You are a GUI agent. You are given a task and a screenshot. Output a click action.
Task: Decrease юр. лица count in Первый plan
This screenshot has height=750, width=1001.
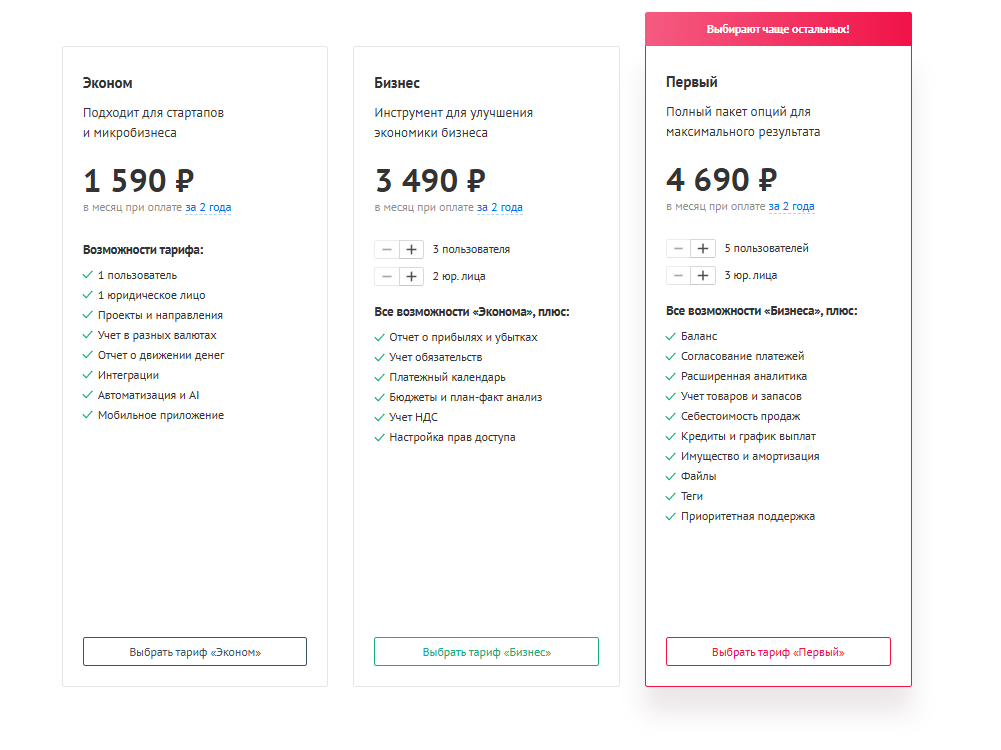point(678,275)
